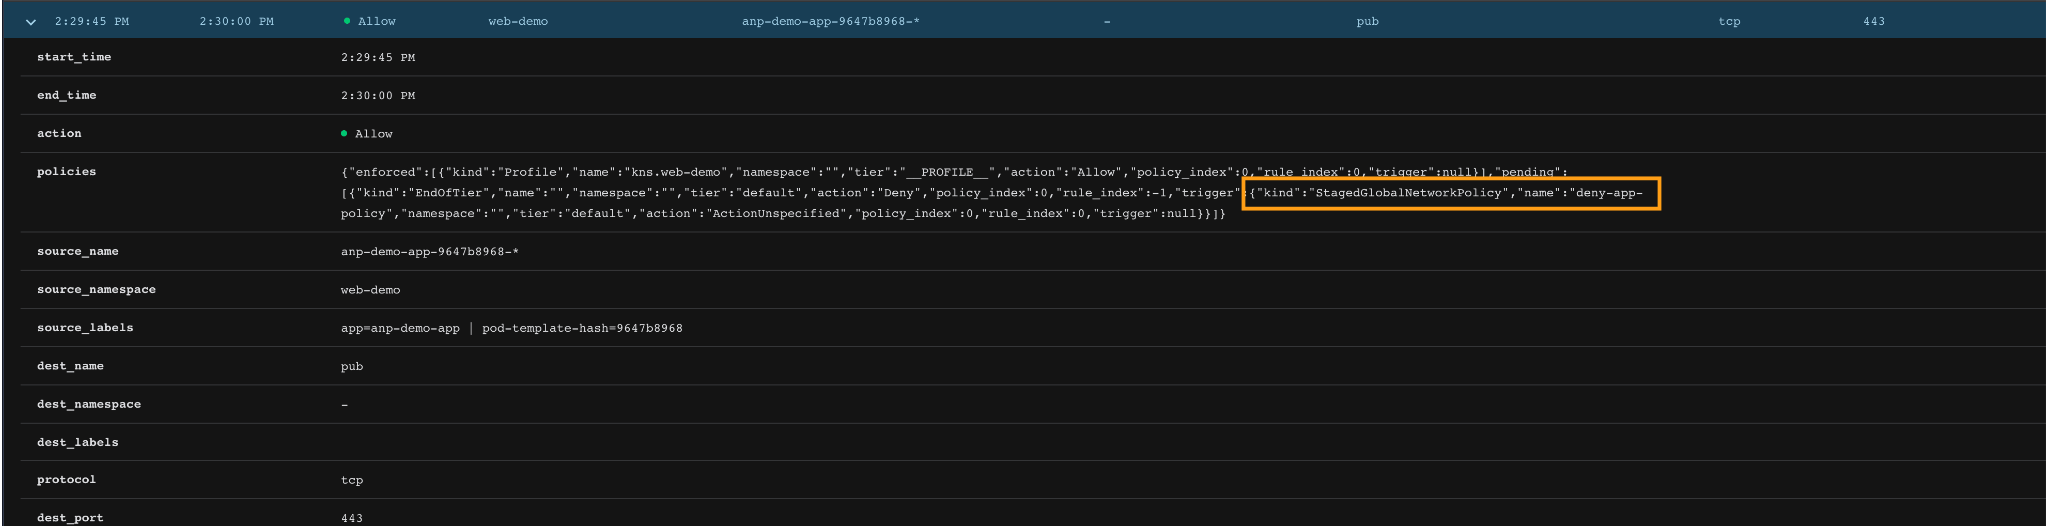Image resolution: width=2048 pixels, height=526 pixels.
Task: Click the pub destination in the header row
Action: coord(1368,21)
